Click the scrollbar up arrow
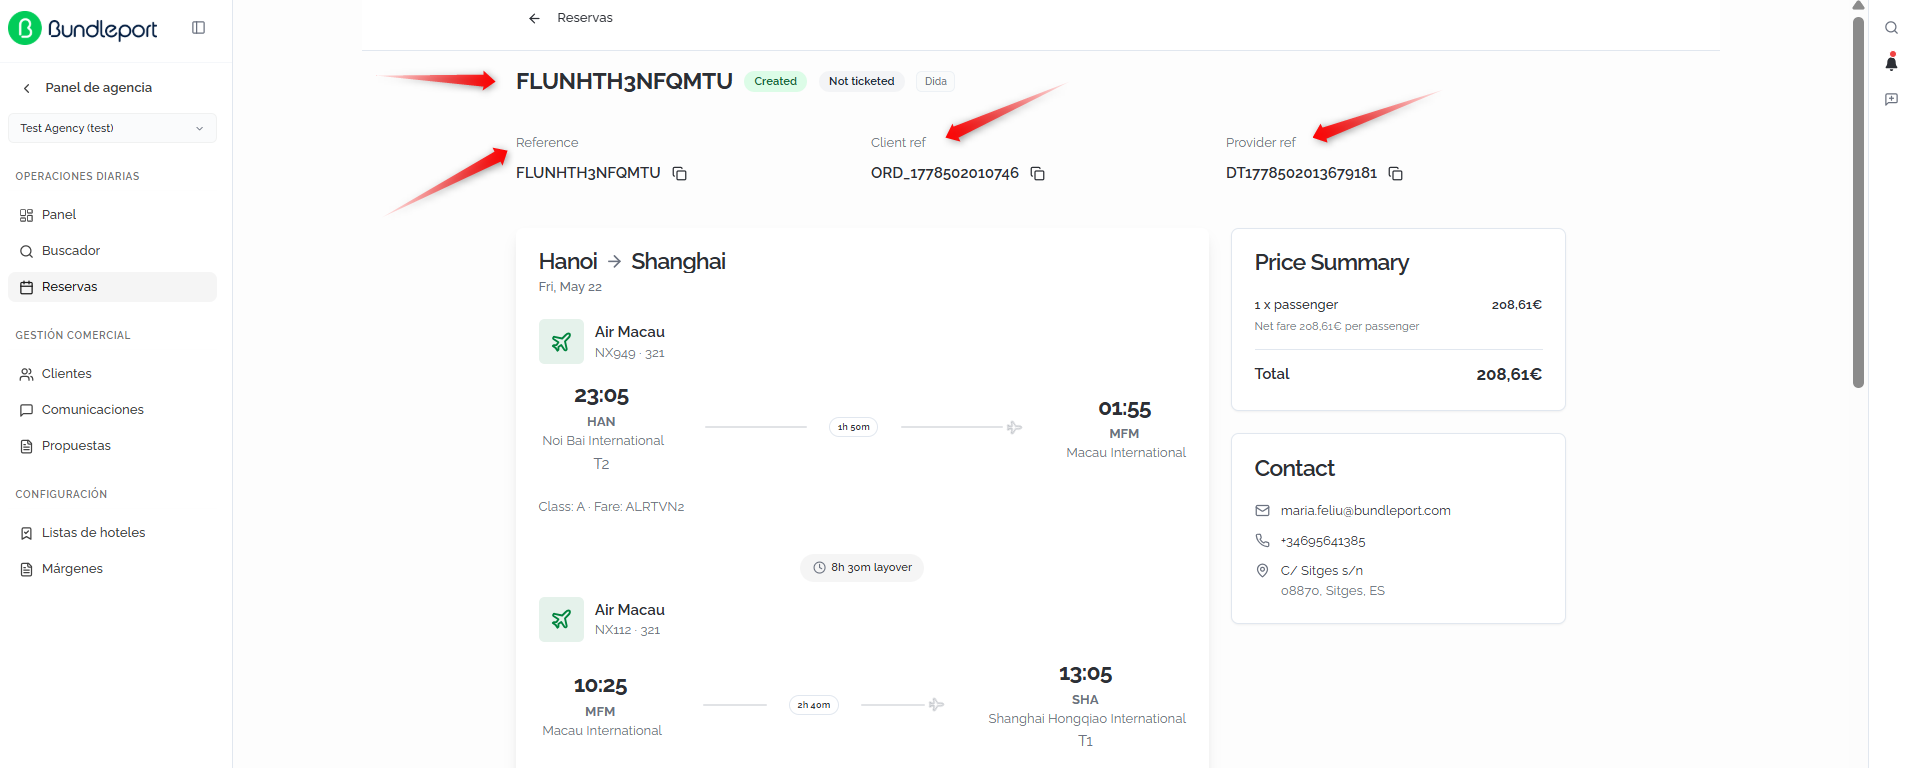The image size is (1908, 768). pyautogui.click(x=1858, y=6)
